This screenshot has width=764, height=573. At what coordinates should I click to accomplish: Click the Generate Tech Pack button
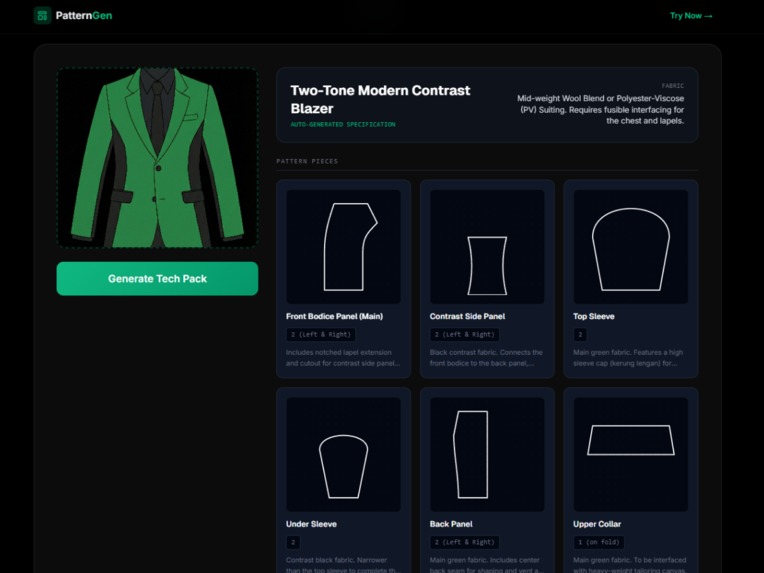[x=157, y=279]
